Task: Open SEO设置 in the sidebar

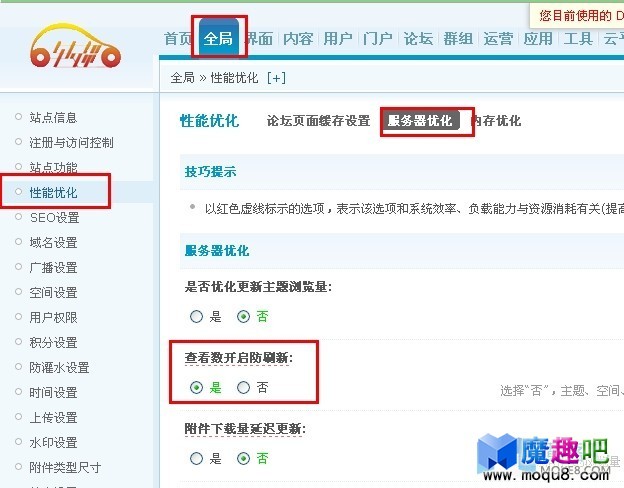Action: click(x=55, y=217)
